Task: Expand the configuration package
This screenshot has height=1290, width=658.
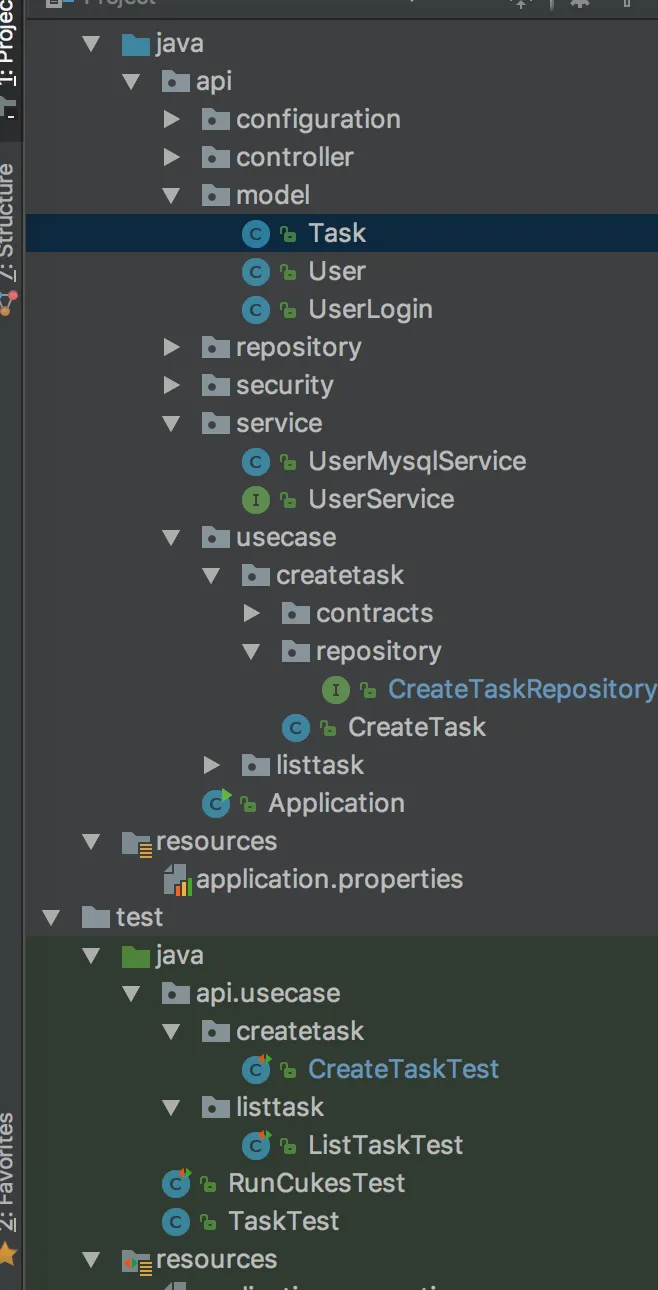Action: point(172,120)
